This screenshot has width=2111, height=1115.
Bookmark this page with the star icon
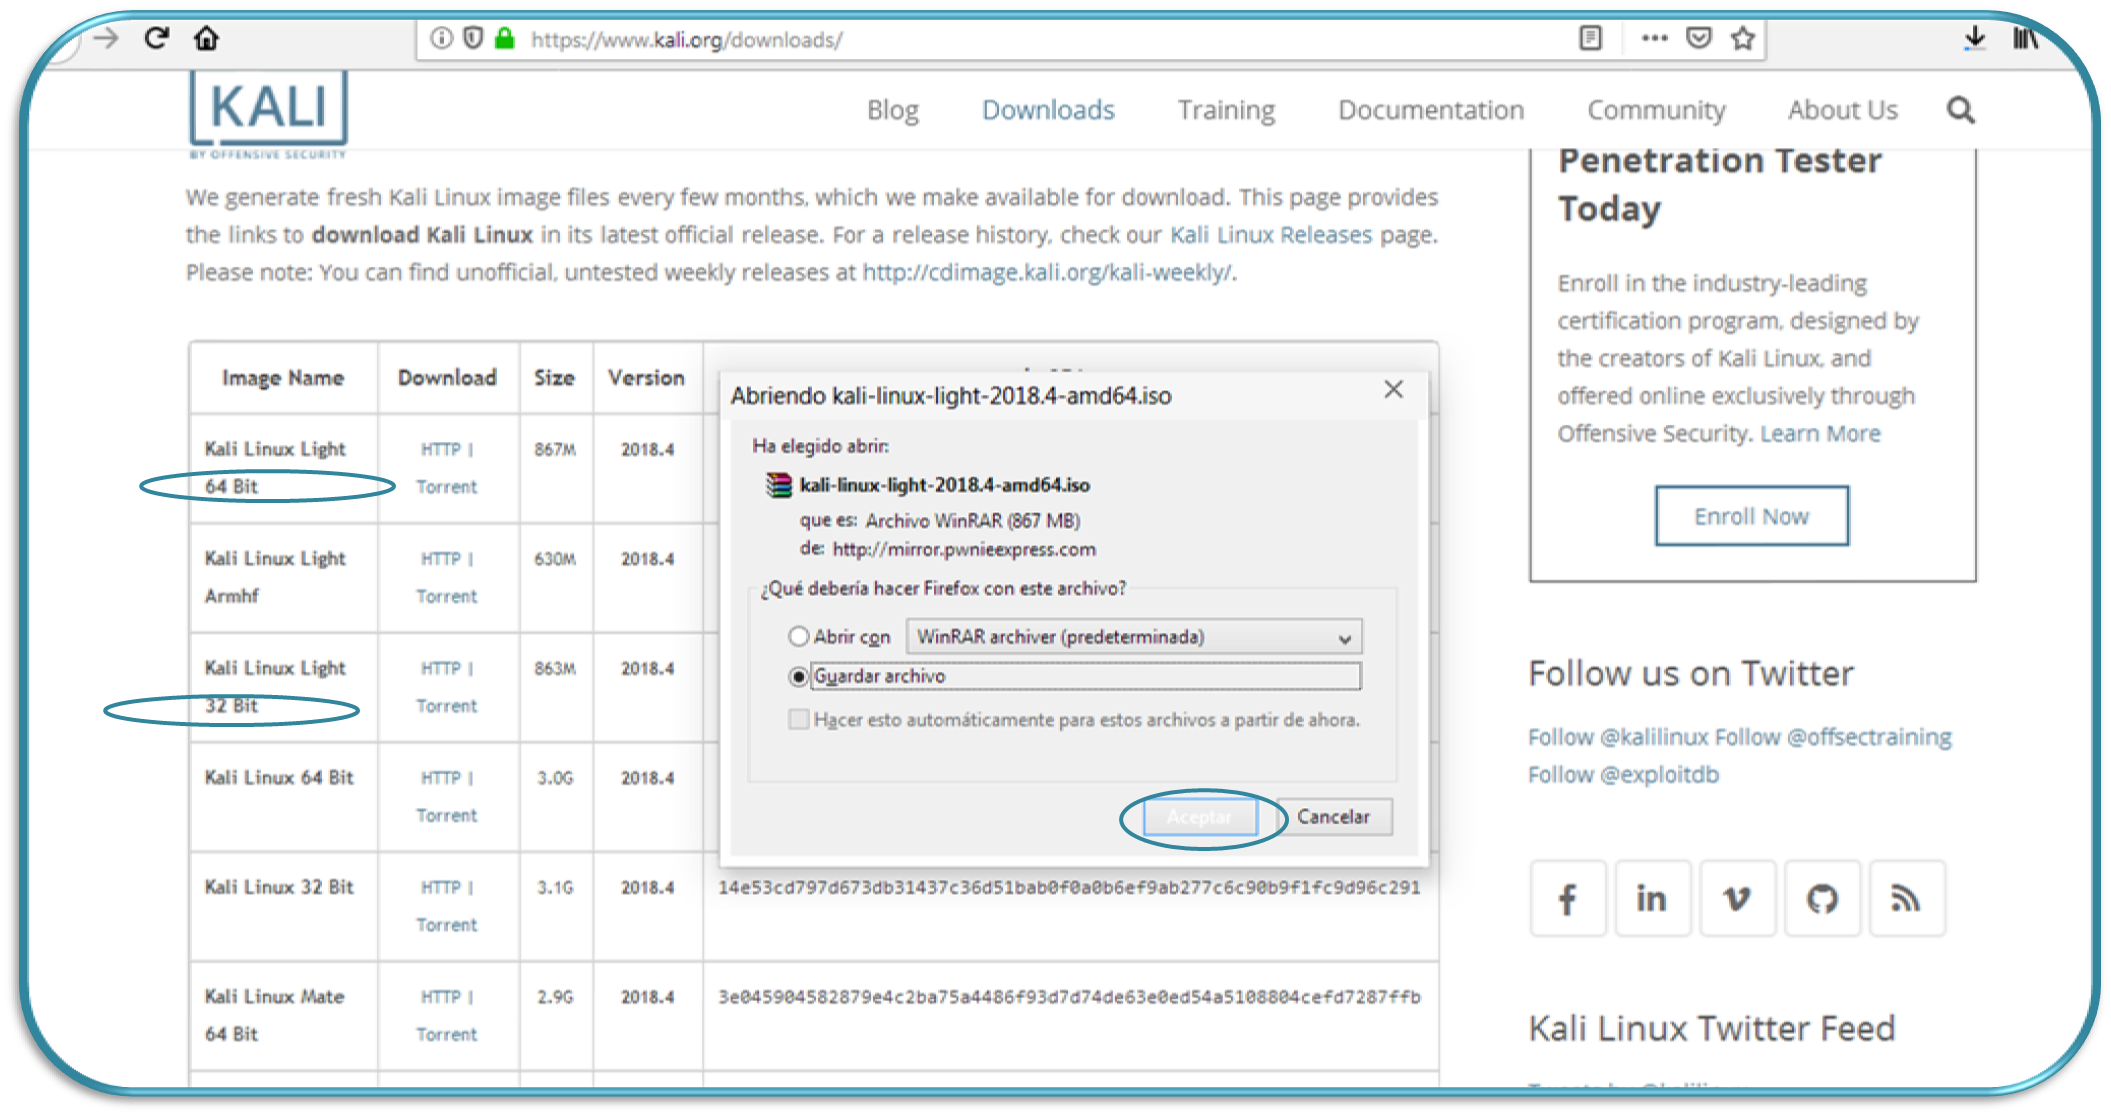(x=1743, y=39)
